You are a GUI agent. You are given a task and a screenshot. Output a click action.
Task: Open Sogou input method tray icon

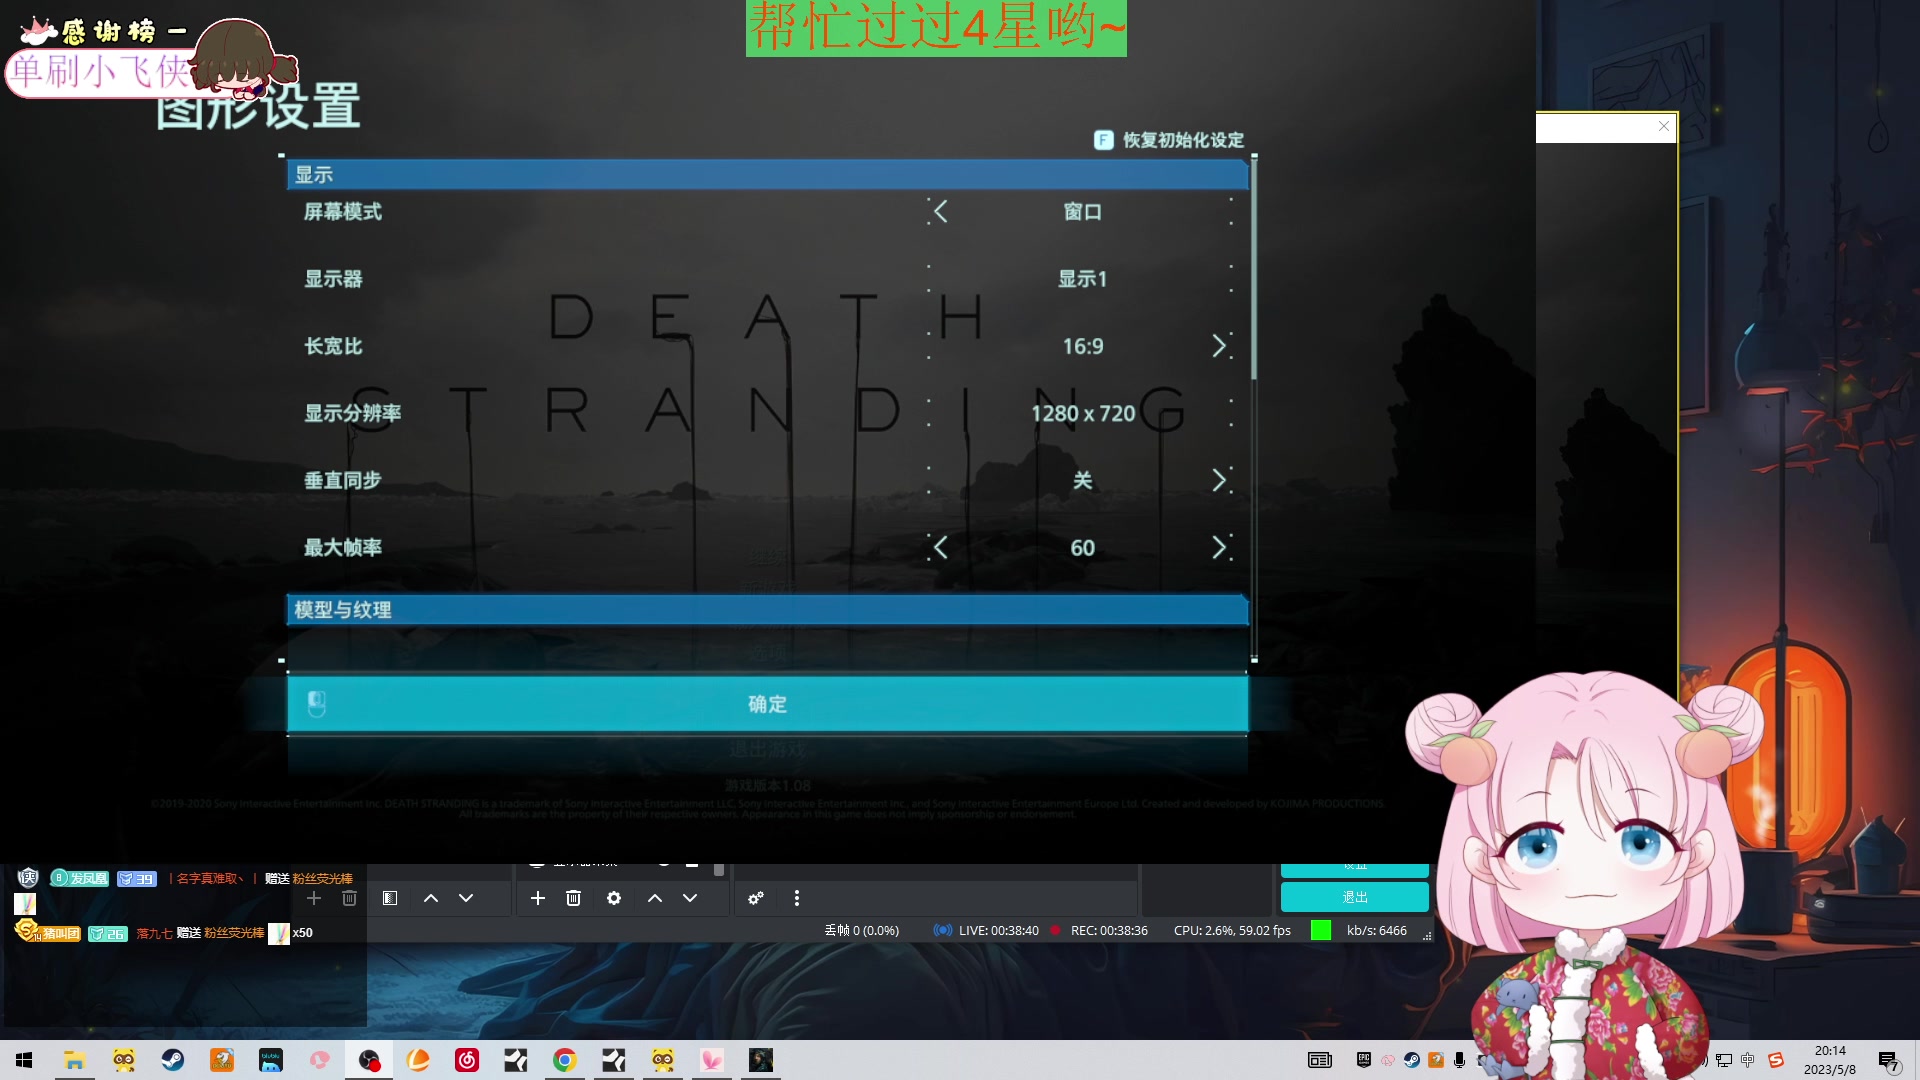1776,1060
